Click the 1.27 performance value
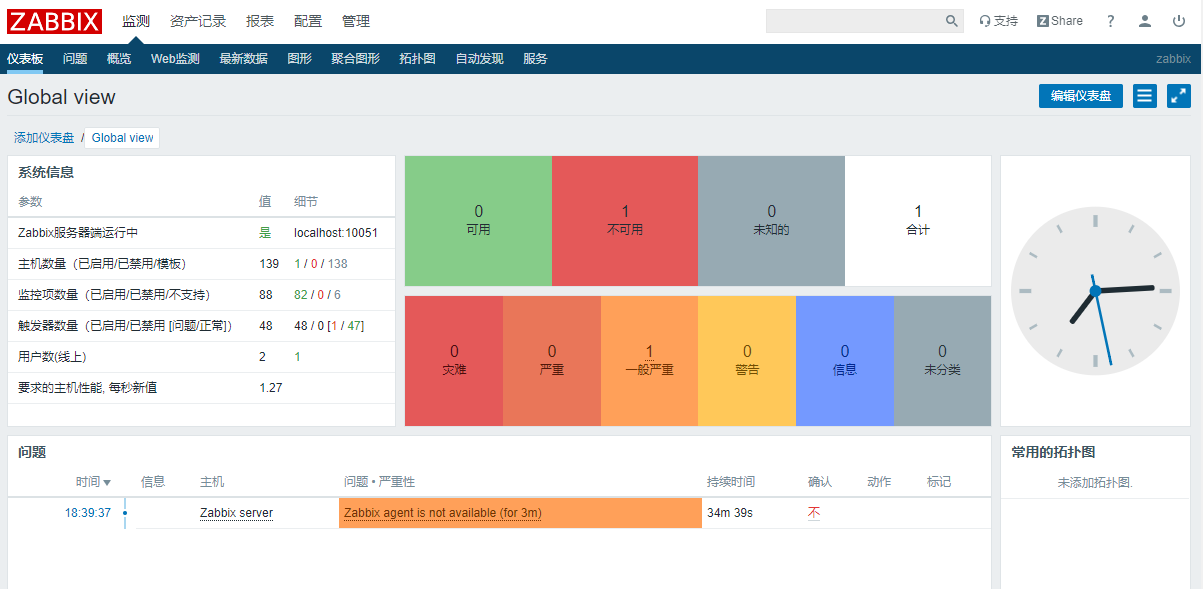The image size is (1203, 589). (270, 388)
